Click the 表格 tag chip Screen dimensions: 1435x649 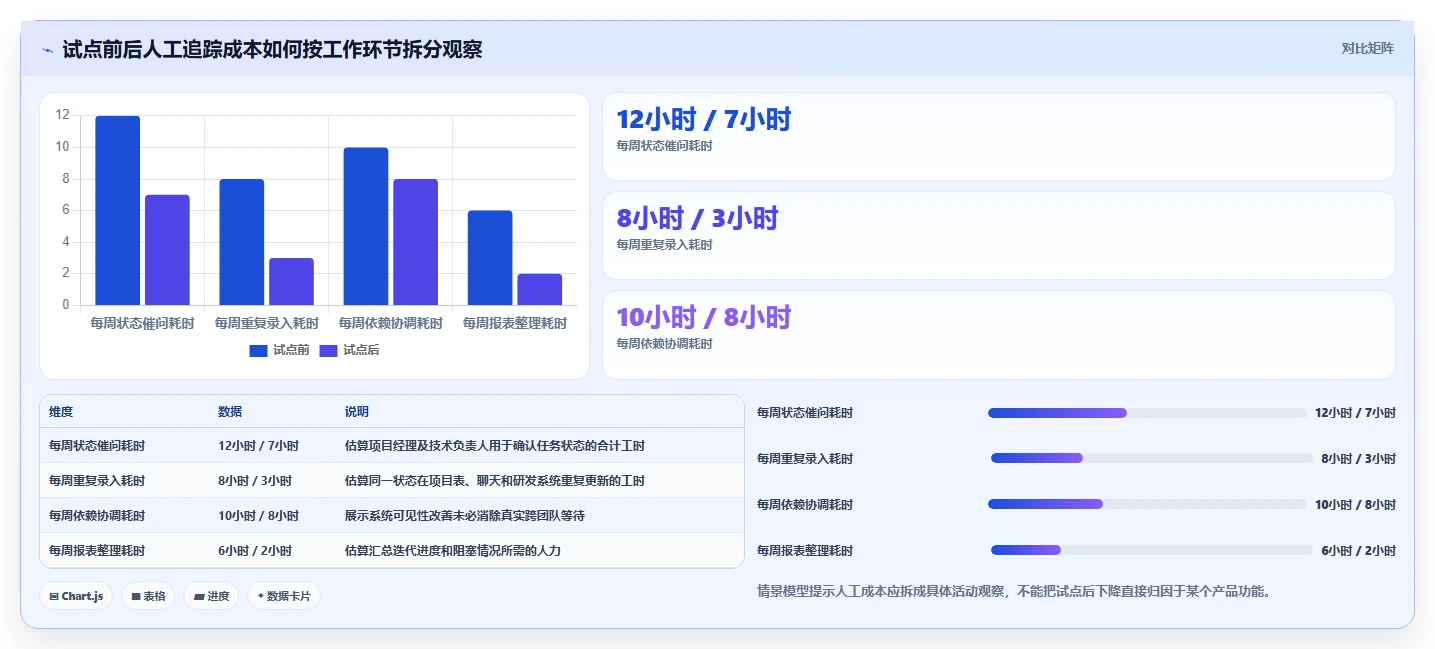[148, 596]
